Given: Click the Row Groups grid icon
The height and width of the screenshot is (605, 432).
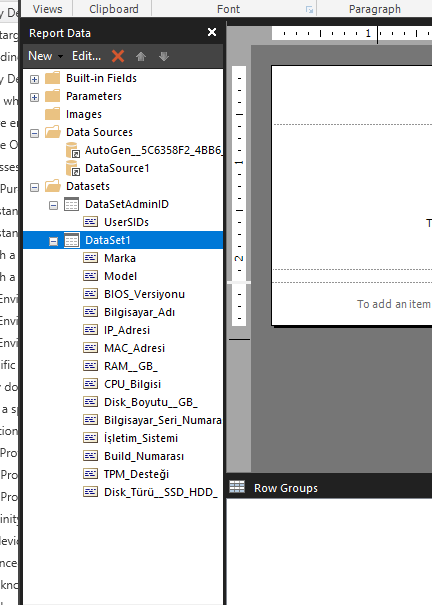Looking at the screenshot, I should 237,487.
